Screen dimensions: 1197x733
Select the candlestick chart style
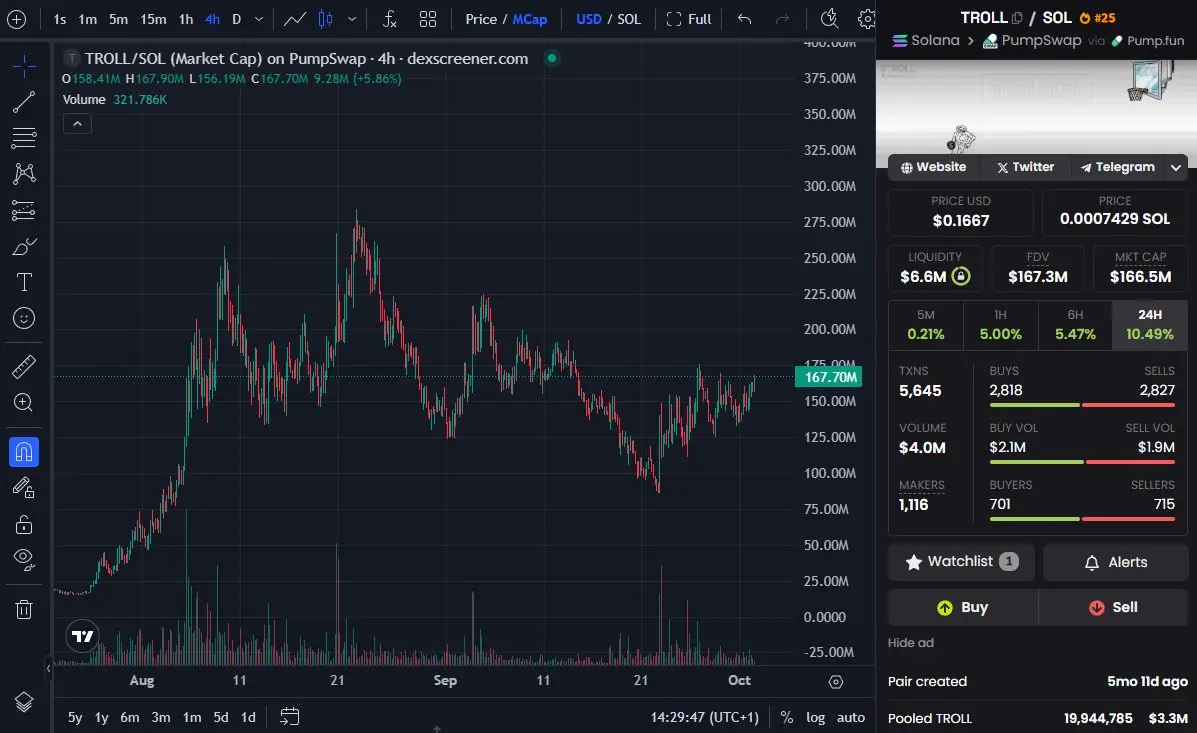pos(325,19)
